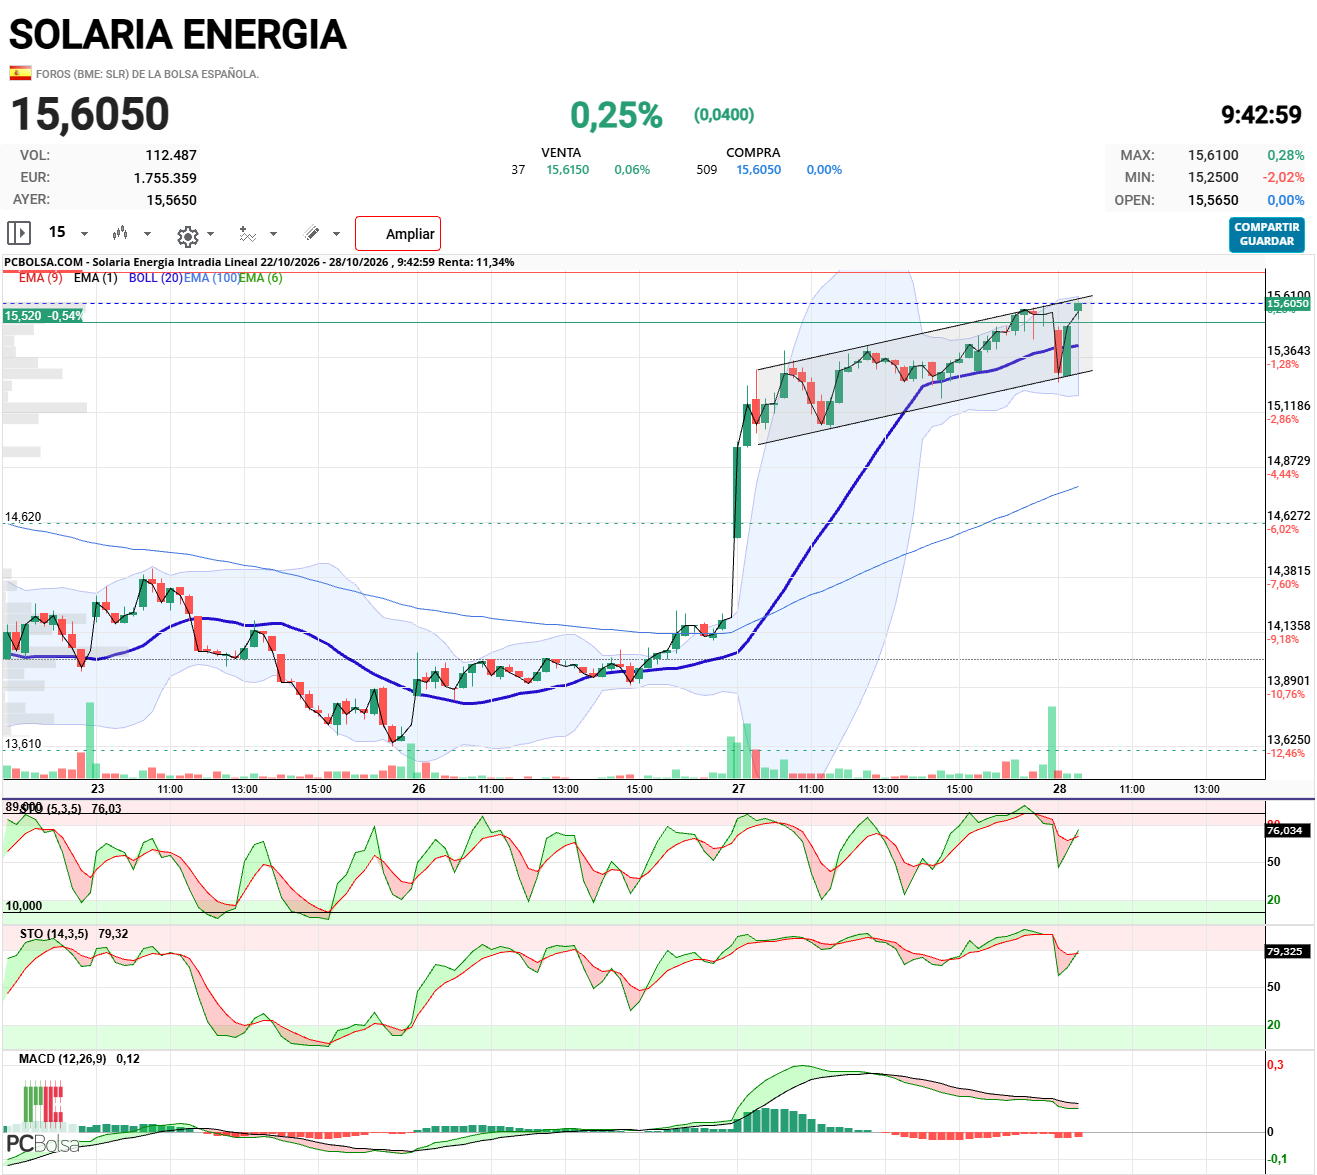Toggle the side panel icon in chart toolbar
This screenshot has width=1317, height=1175.
[19, 233]
